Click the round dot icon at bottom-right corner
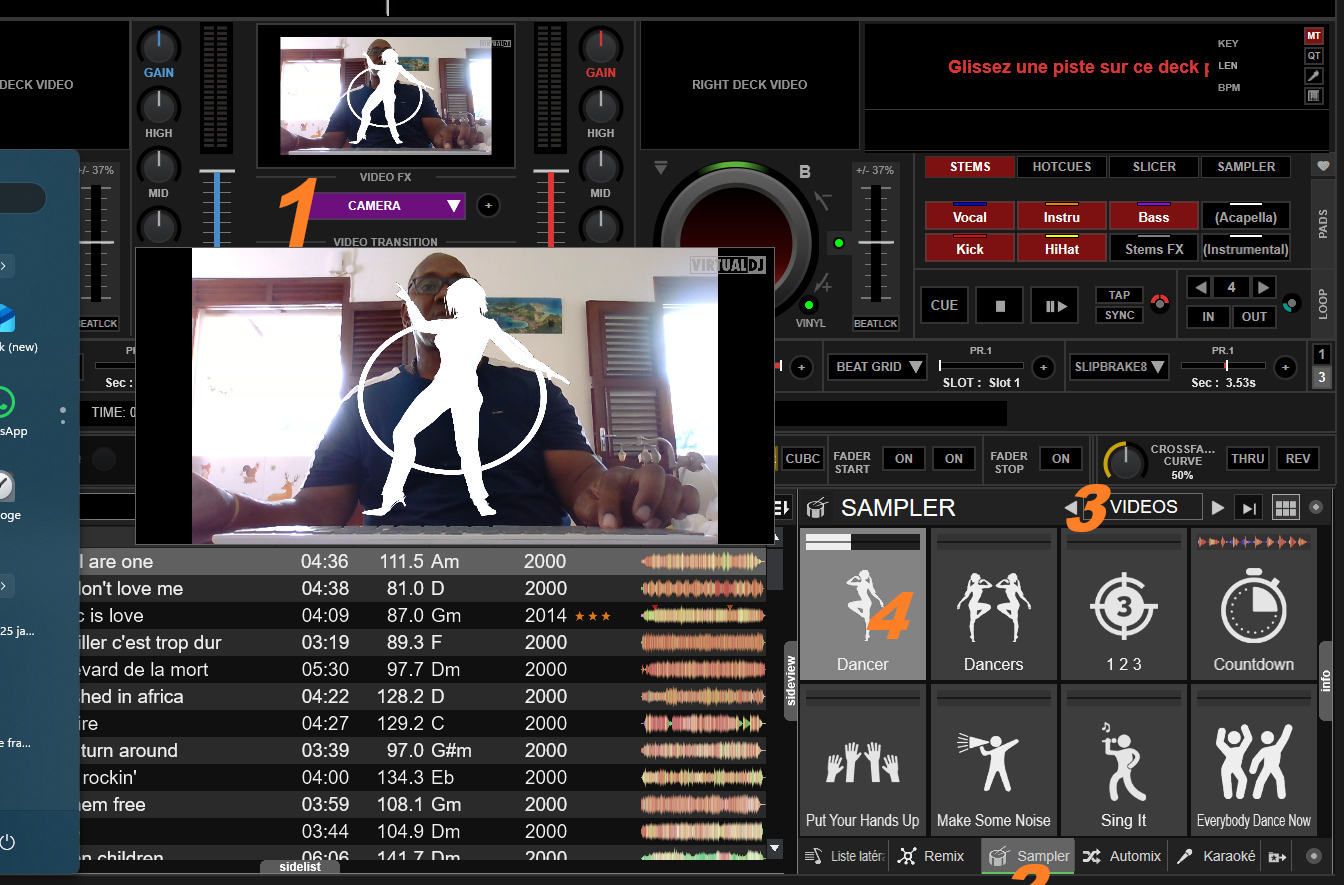Image resolution: width=1344 pixels, height=885 pixels. pos(1314,856)
